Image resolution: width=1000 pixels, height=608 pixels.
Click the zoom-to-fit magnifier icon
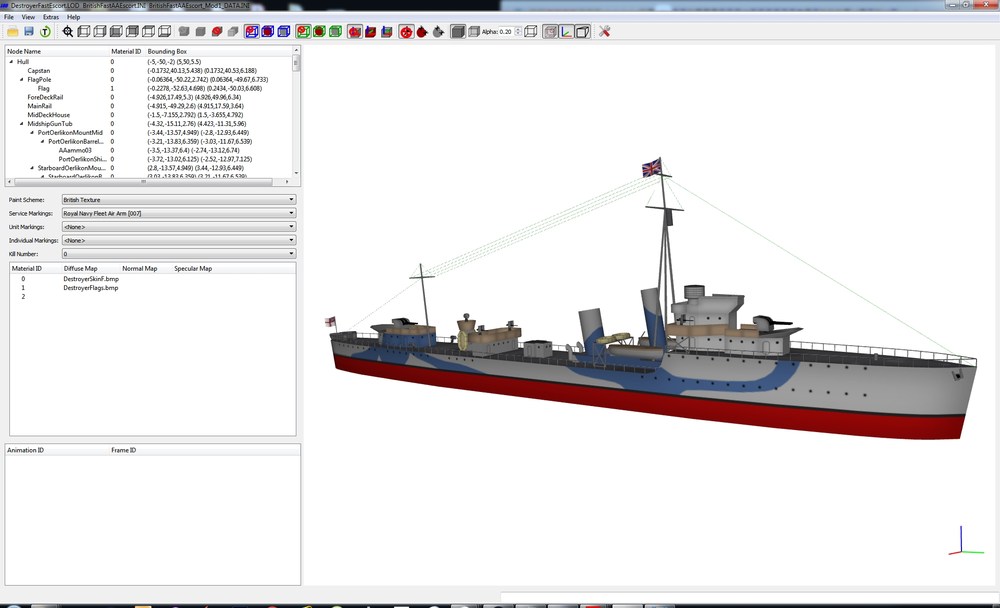(68, 31)
